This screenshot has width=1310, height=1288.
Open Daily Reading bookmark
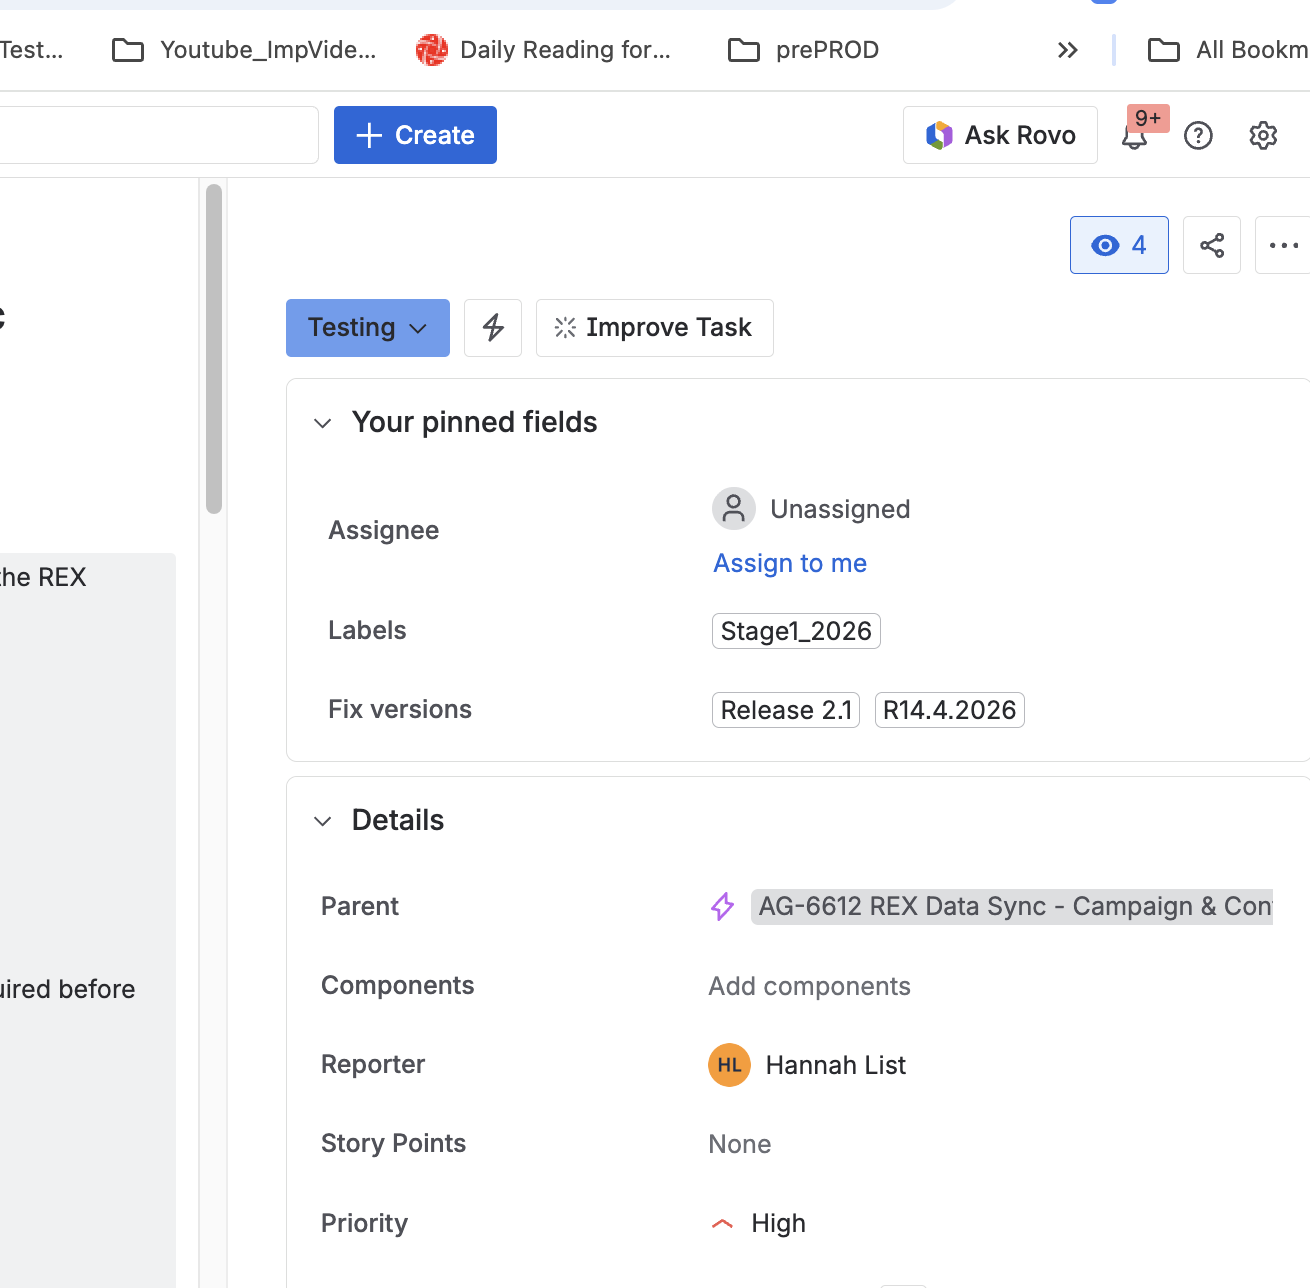click(x=543, y=50)
